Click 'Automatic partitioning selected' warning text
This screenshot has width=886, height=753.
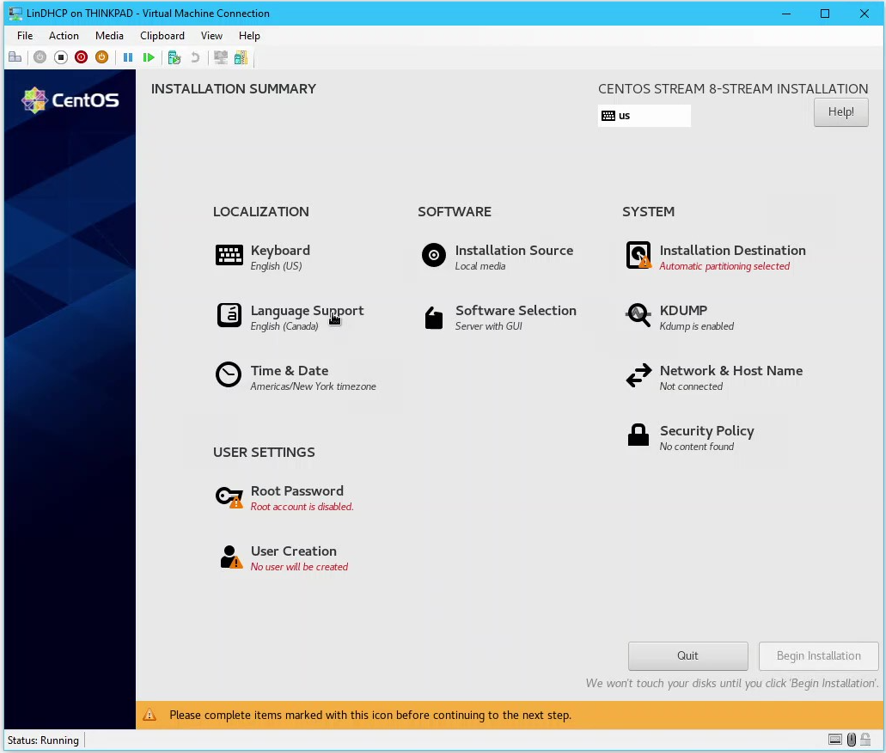click(724, 266)
